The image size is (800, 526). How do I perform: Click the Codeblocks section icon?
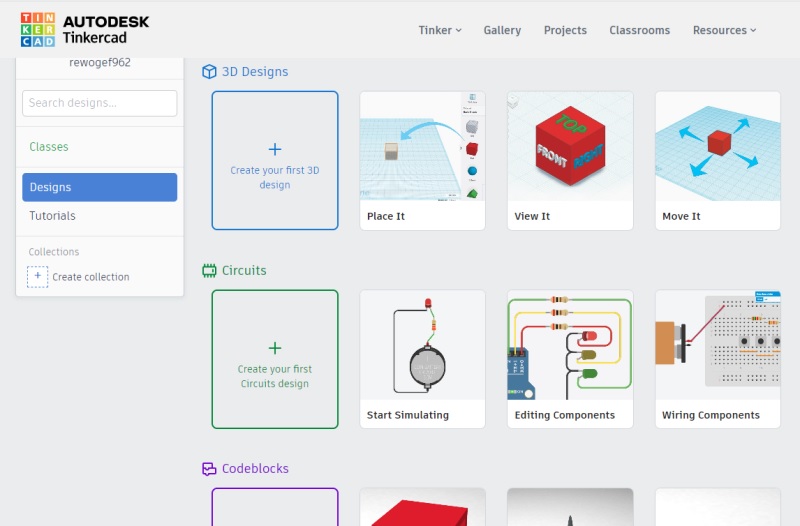coord(209,468)
